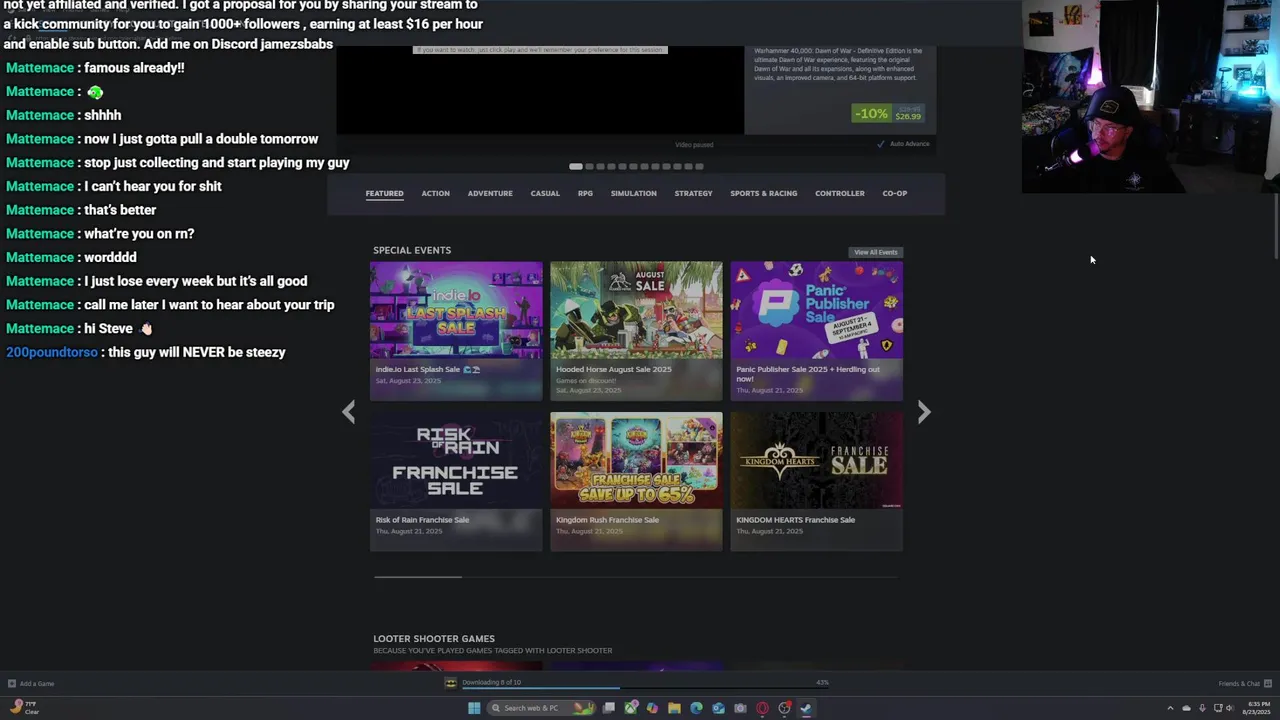Open the Camera app from the taskbar
The width and height of the screenshot is (1280, 720).
coord(740,708)
